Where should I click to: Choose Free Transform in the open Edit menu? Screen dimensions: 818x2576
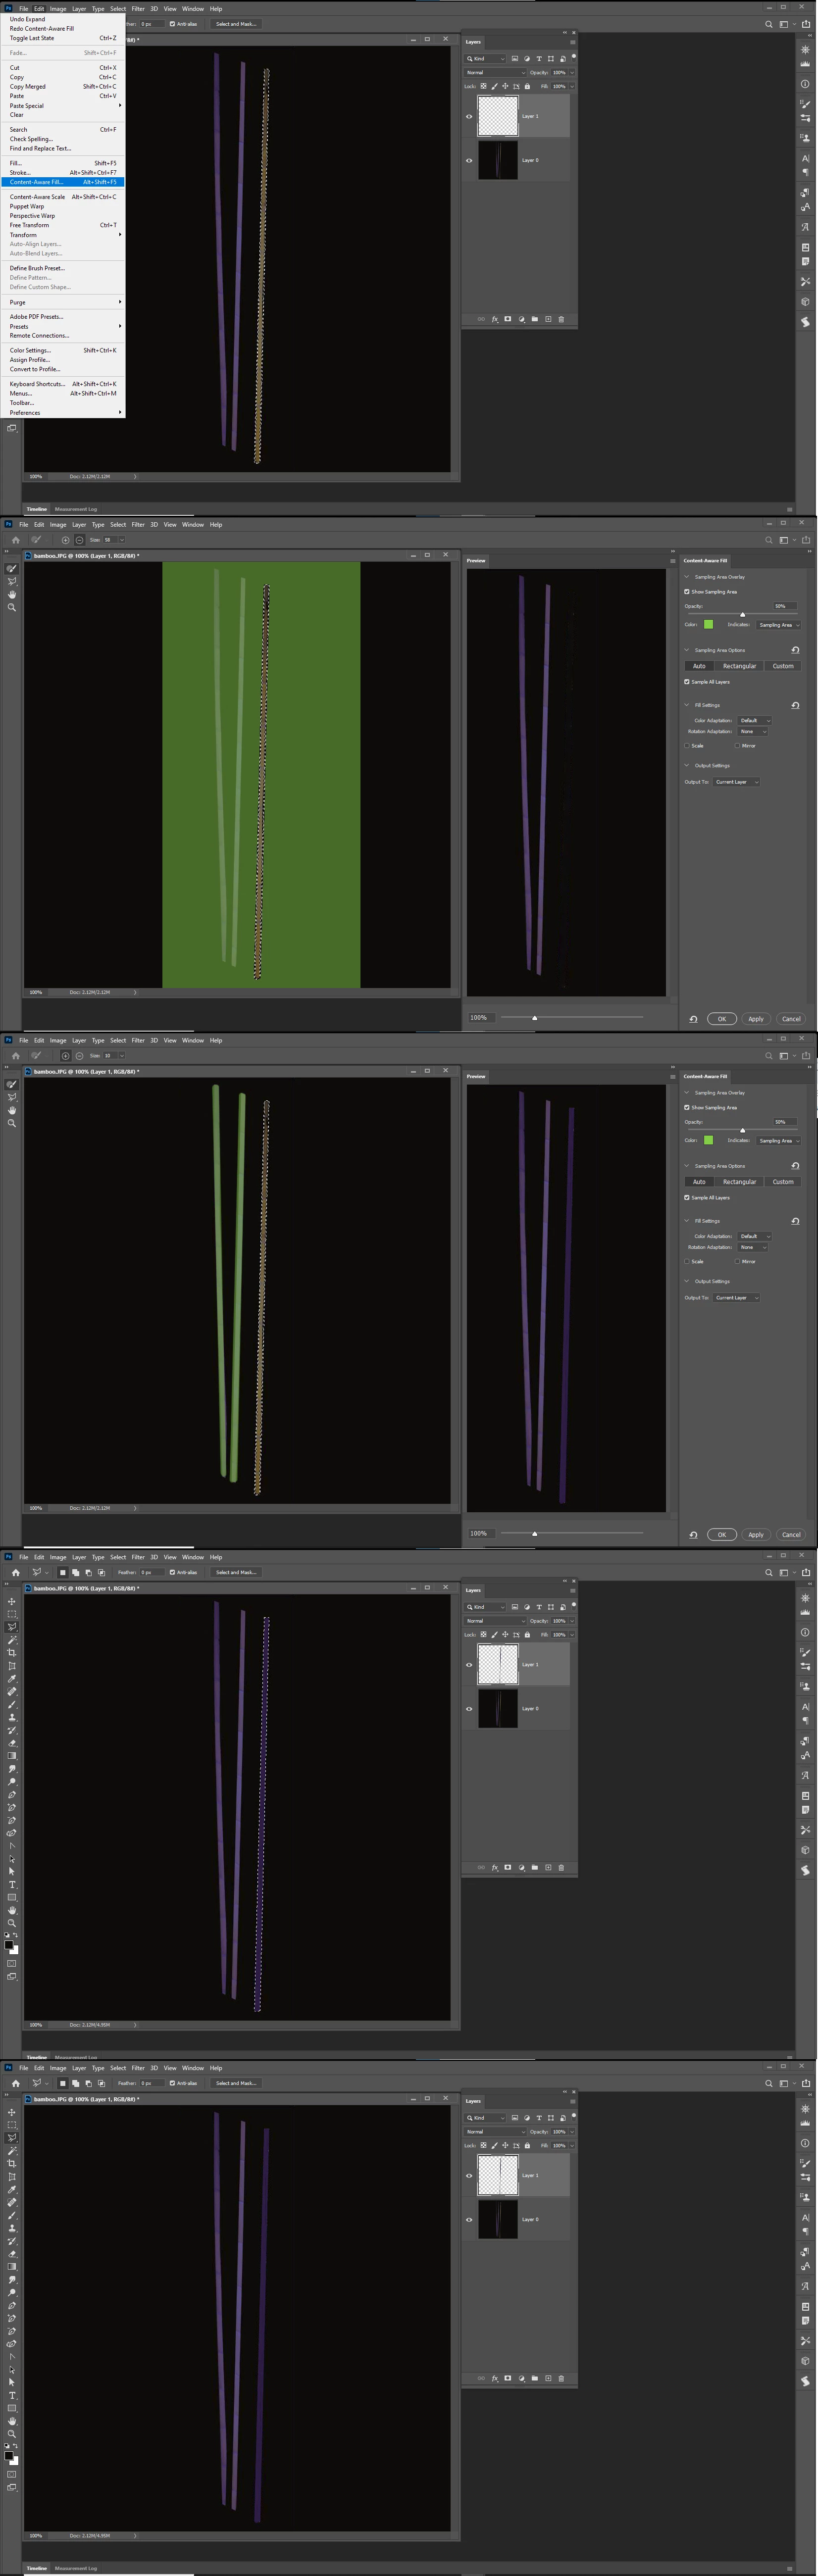[x=63, y=225]
